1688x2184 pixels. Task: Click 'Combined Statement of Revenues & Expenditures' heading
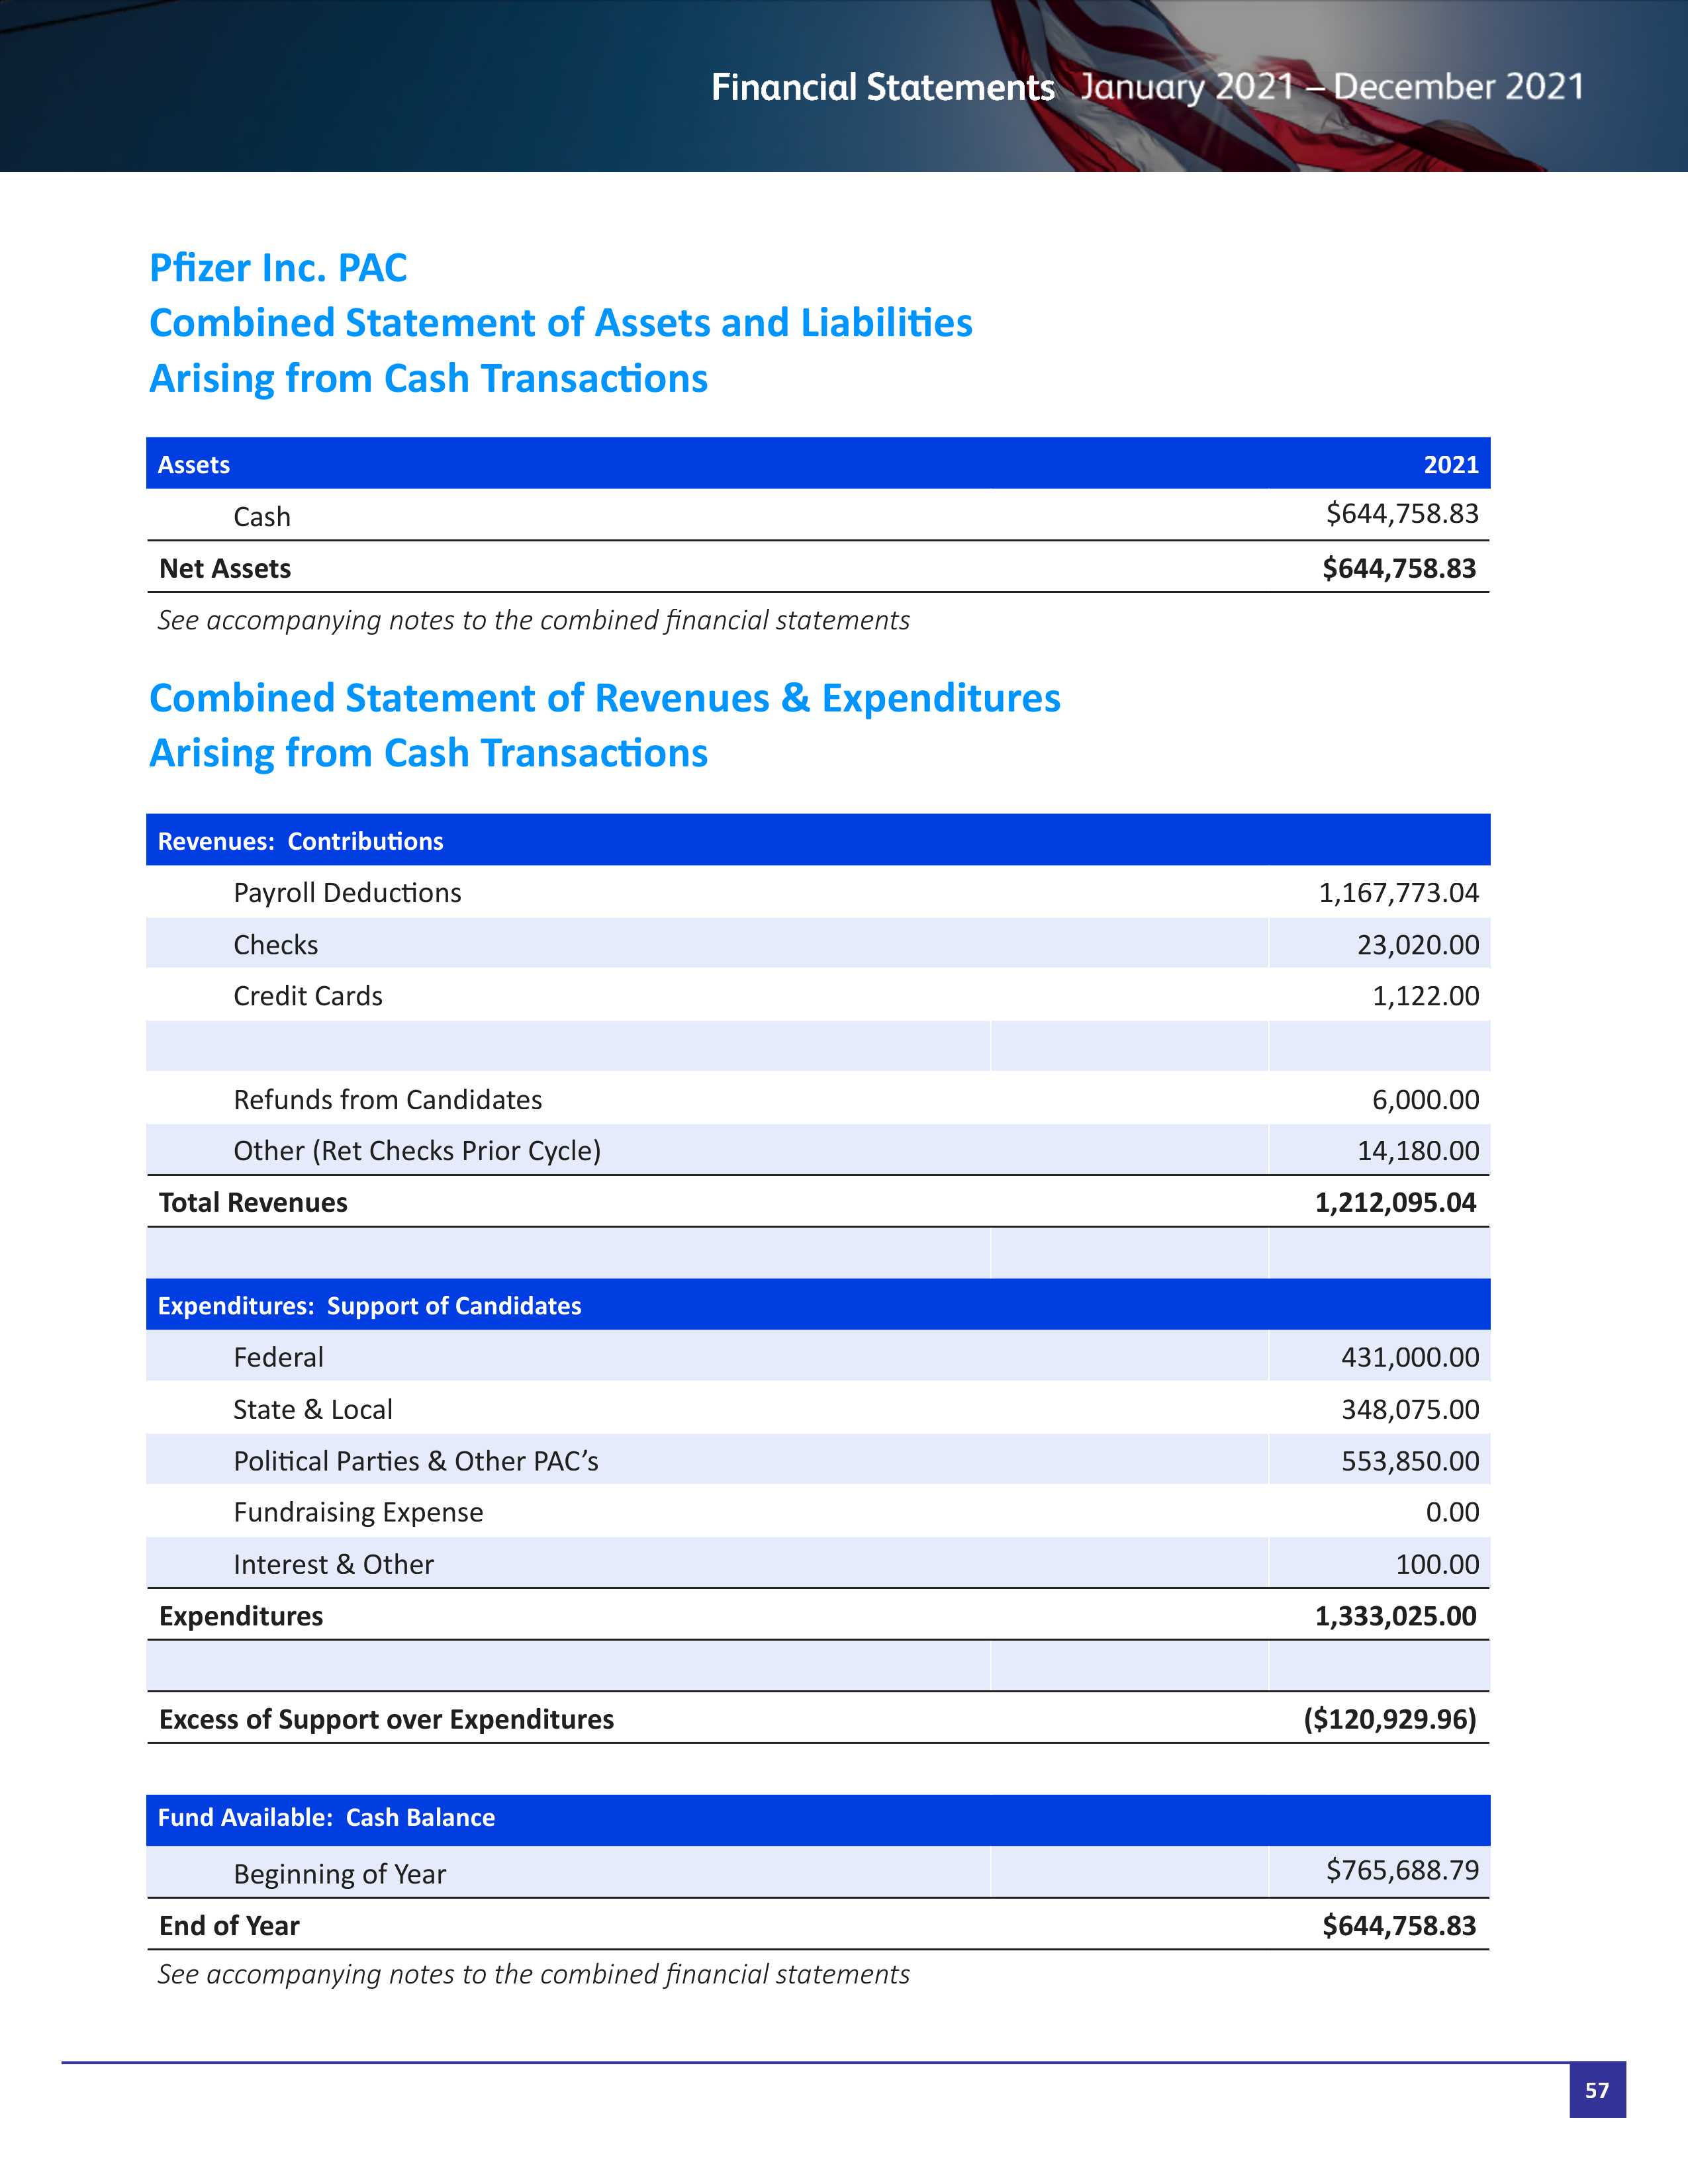(x=605, y=698)
